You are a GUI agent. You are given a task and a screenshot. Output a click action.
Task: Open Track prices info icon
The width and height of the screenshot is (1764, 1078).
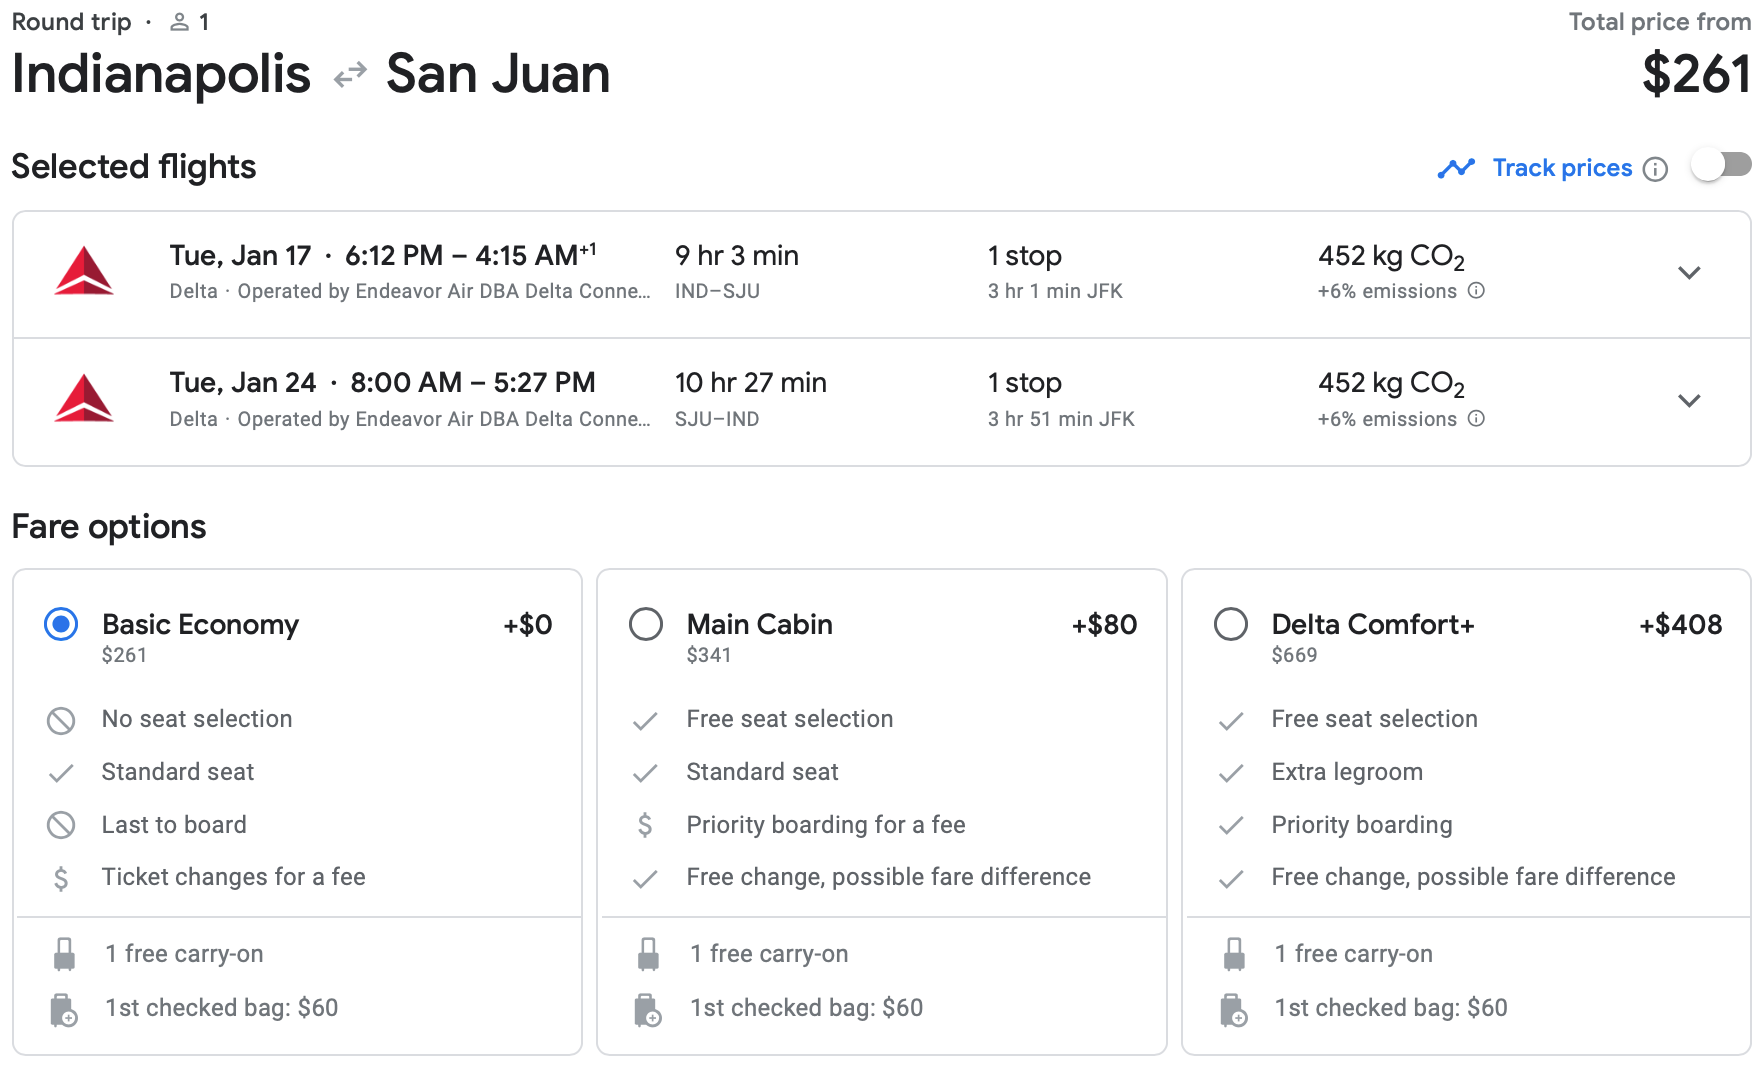[x=1656, y=169]
